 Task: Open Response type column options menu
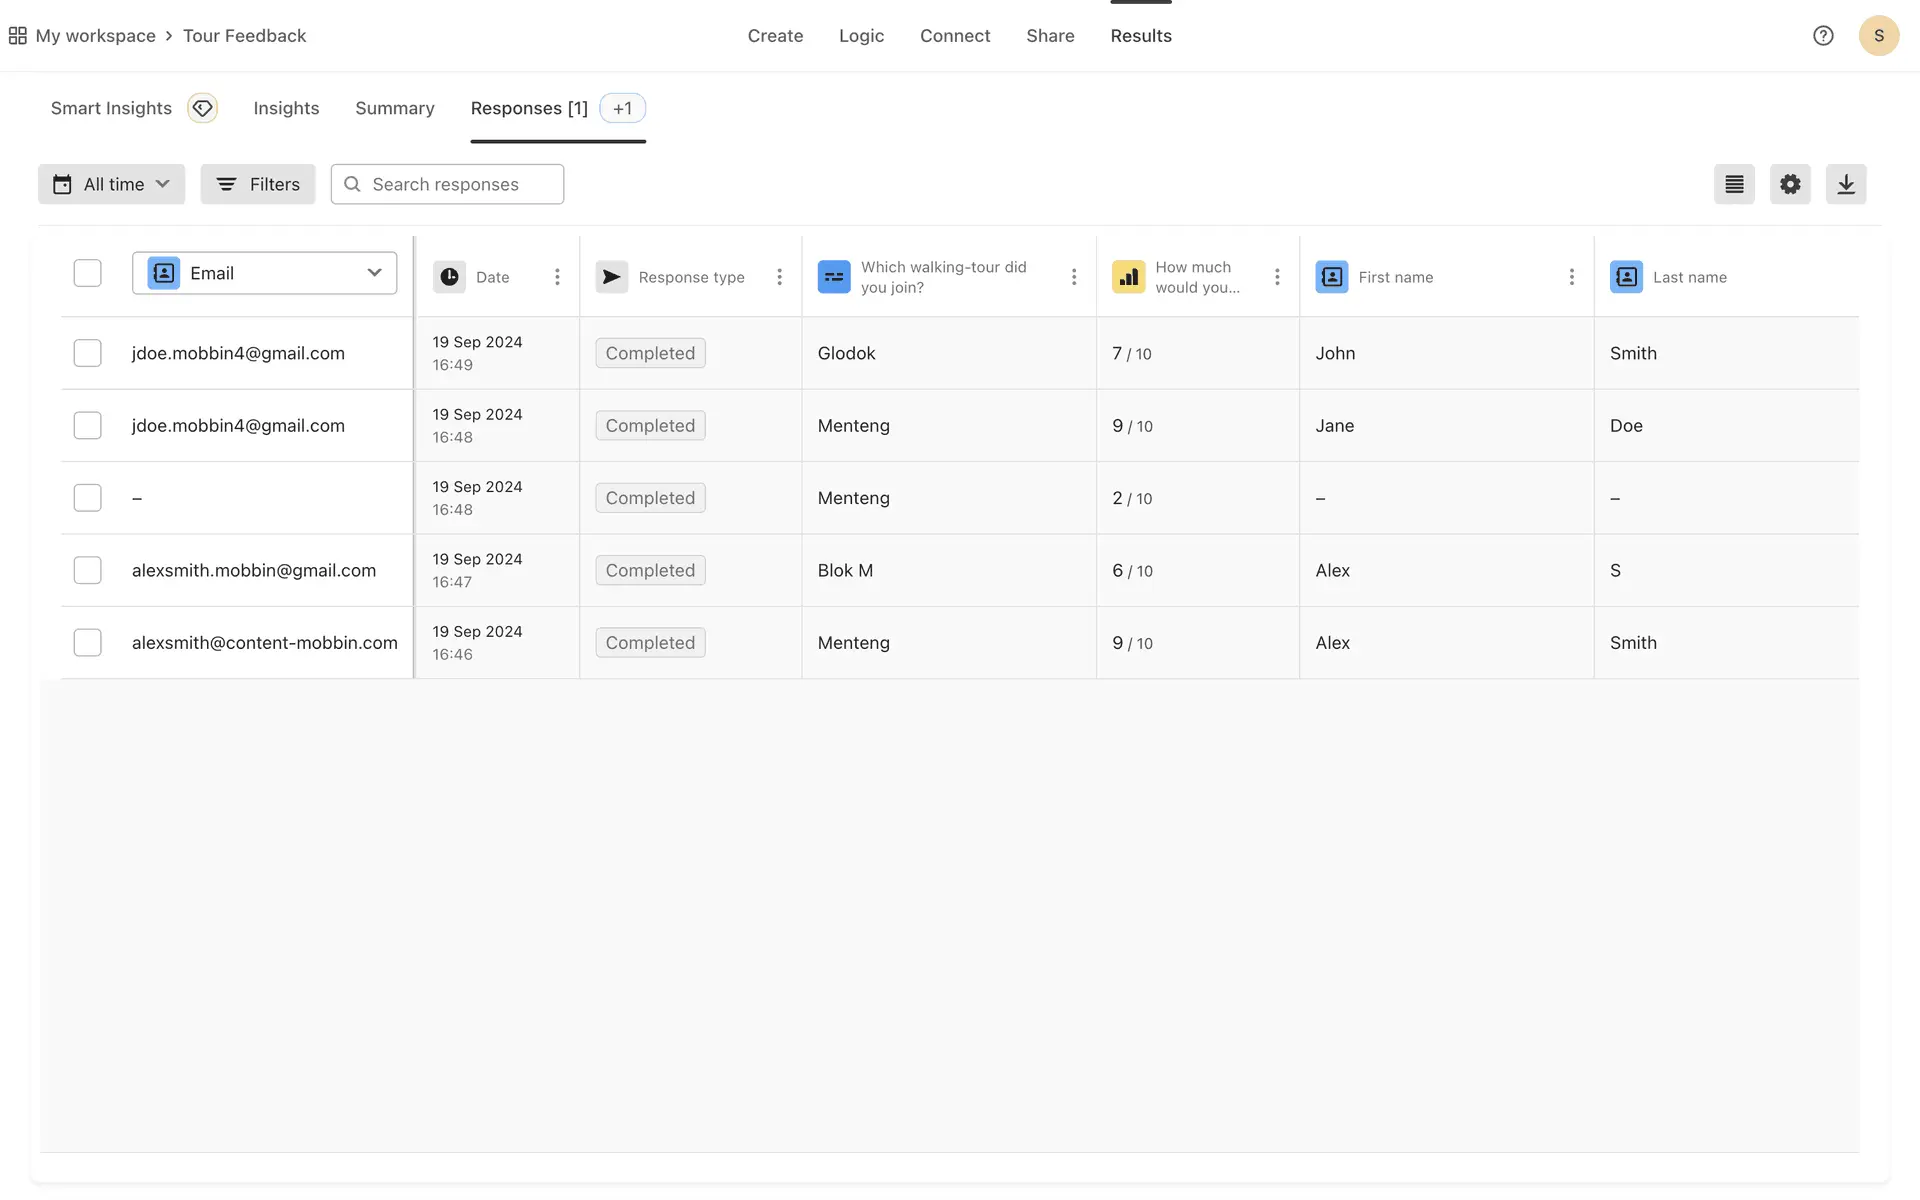click(x=779, y=277)
